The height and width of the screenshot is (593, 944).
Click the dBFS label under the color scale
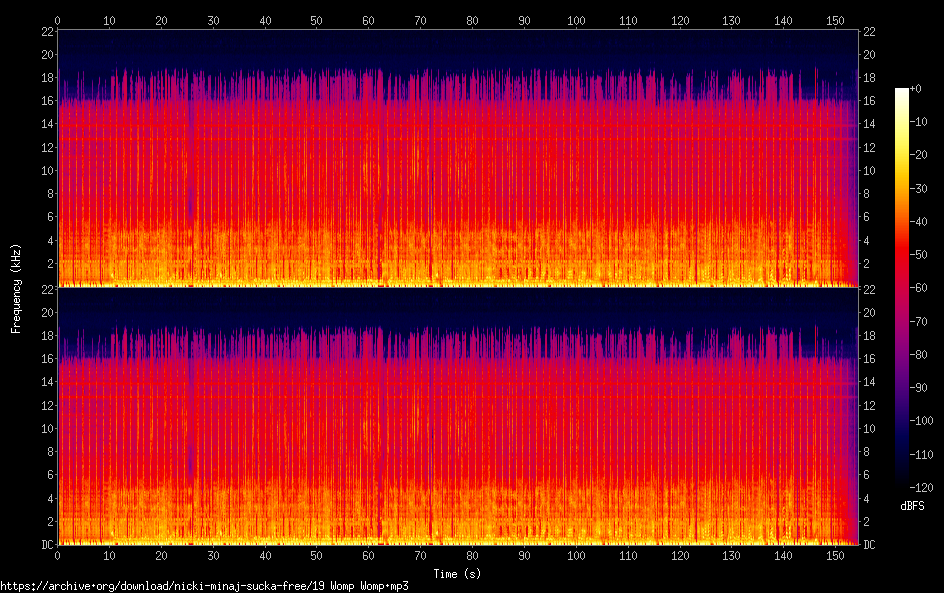pos(912,507)
